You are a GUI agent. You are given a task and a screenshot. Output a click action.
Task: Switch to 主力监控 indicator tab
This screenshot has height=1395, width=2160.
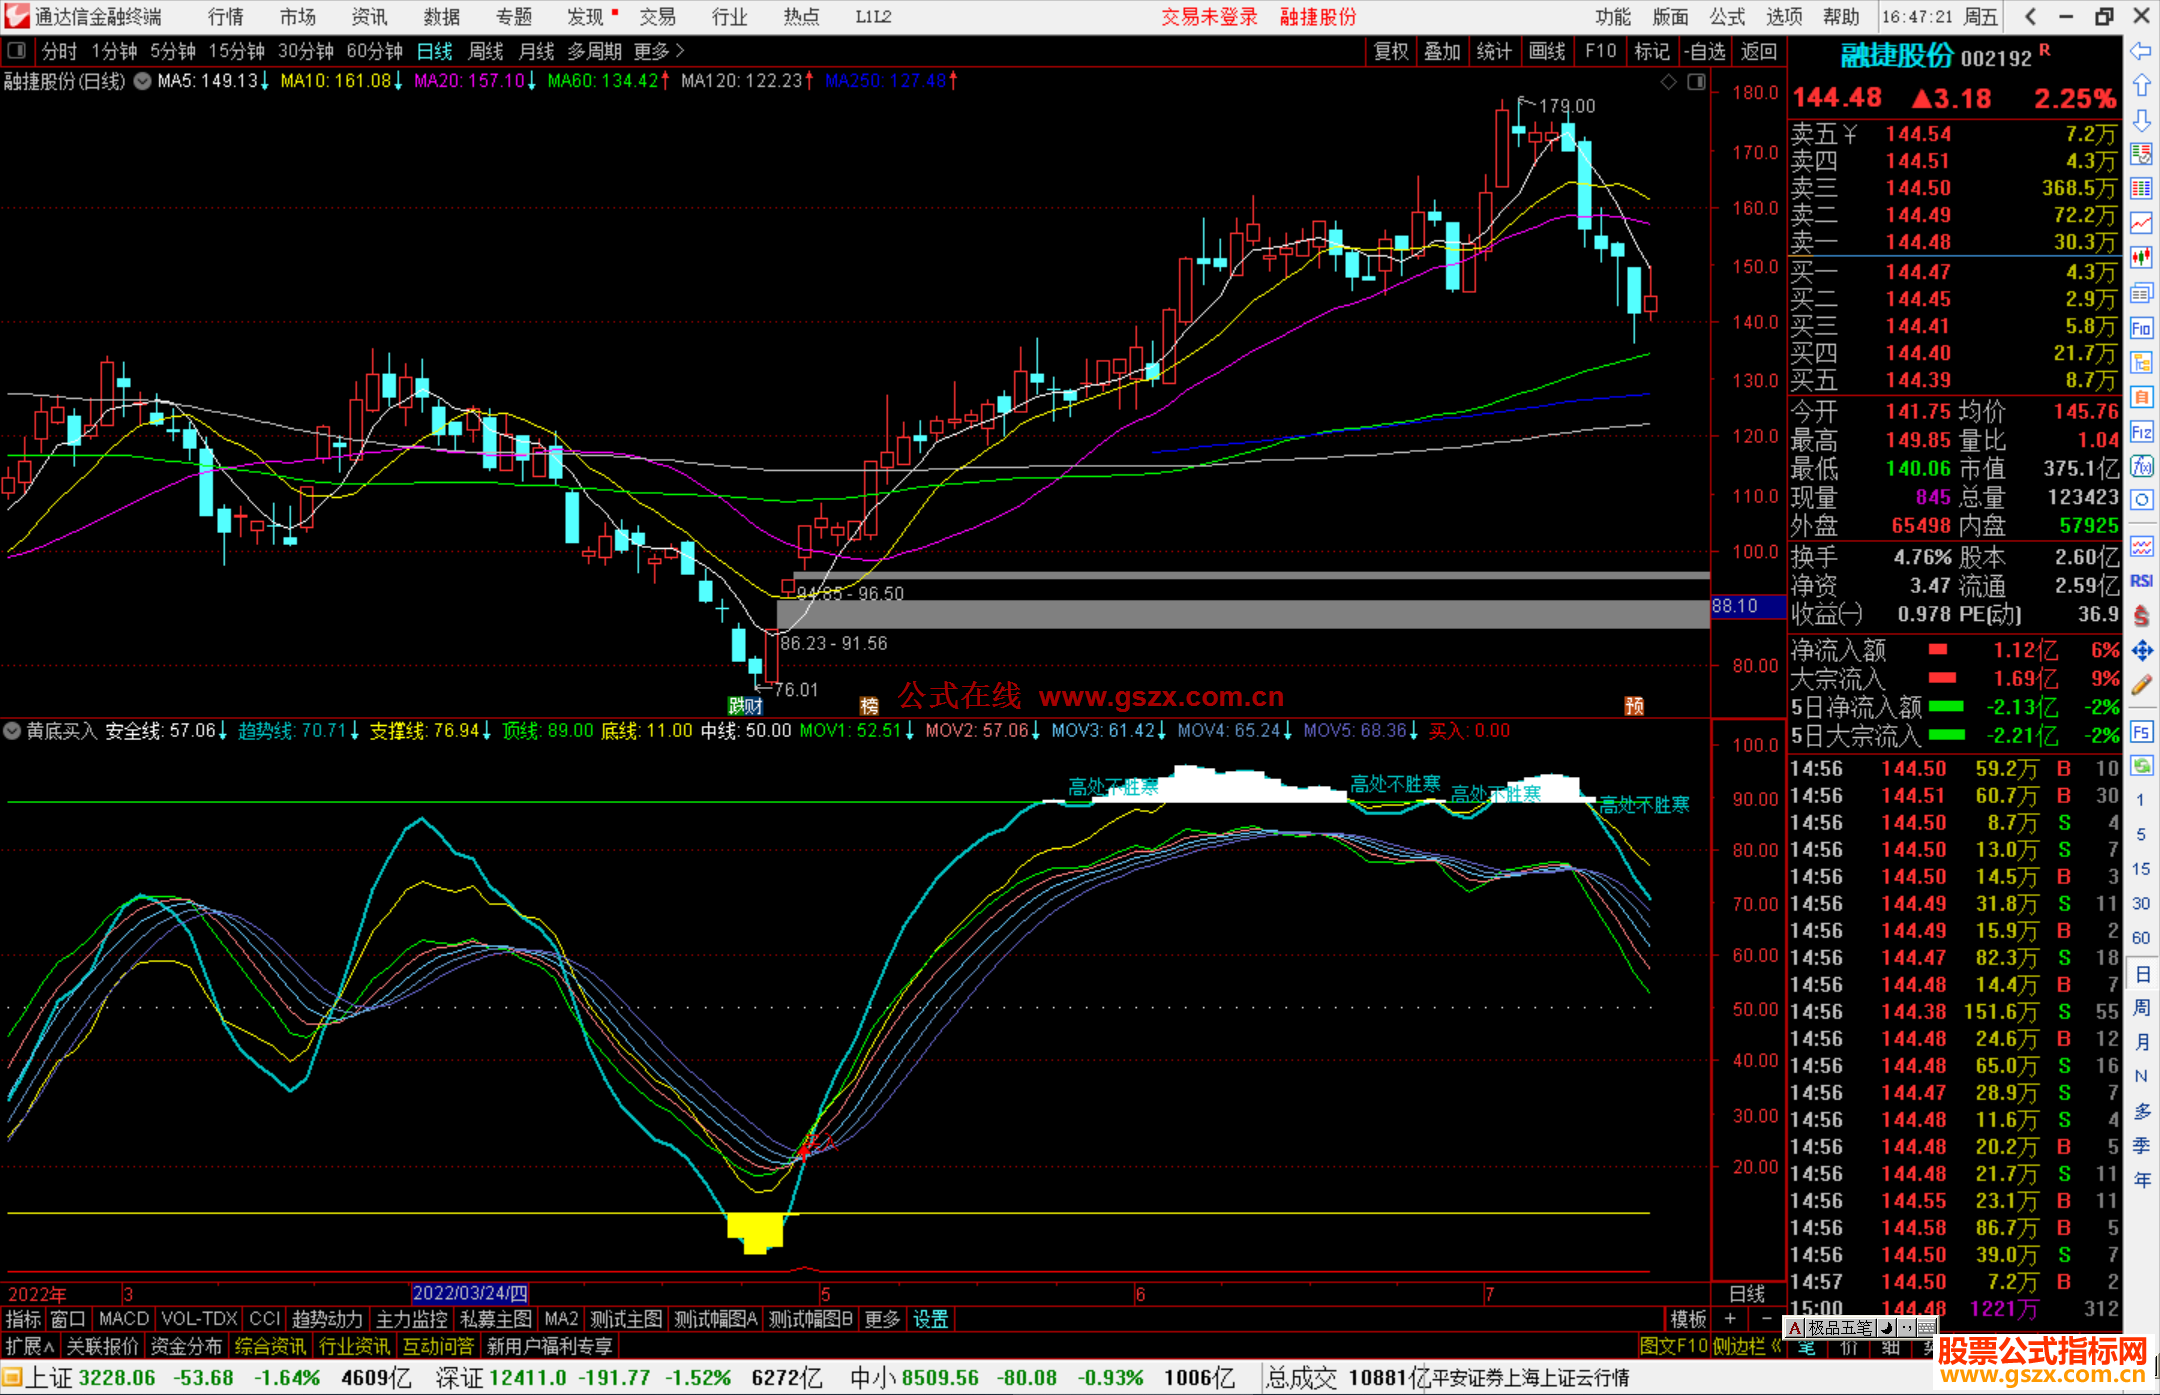point(411,1319)
